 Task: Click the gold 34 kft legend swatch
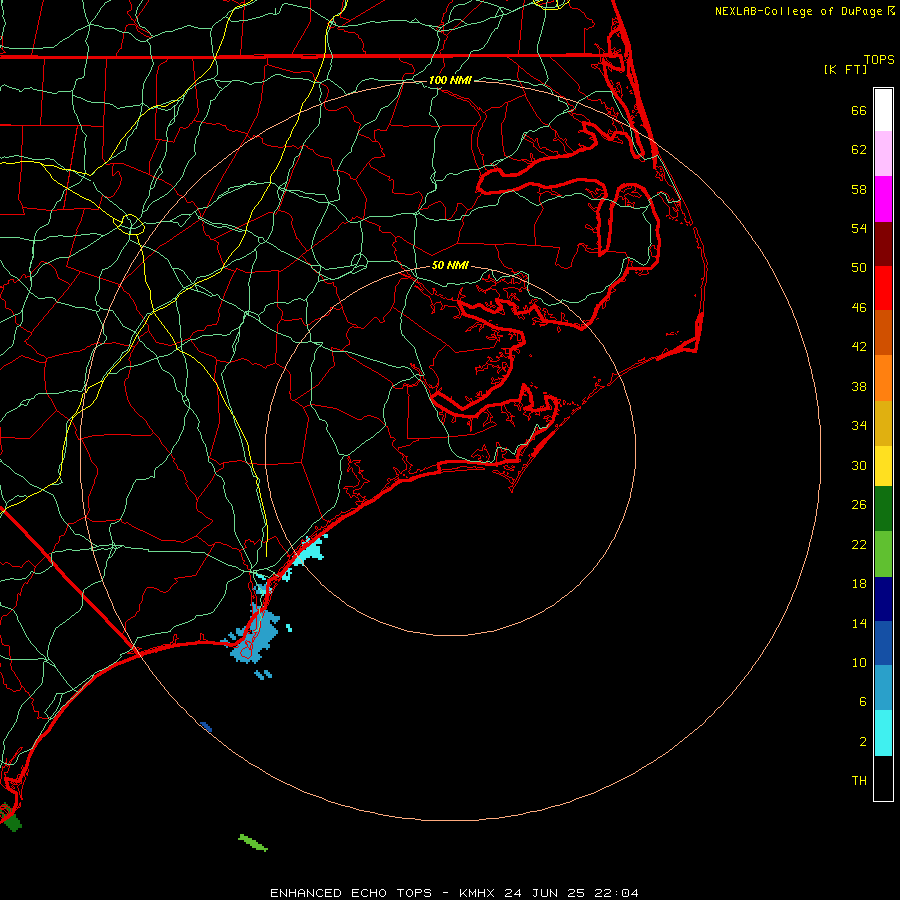[883, 423]
